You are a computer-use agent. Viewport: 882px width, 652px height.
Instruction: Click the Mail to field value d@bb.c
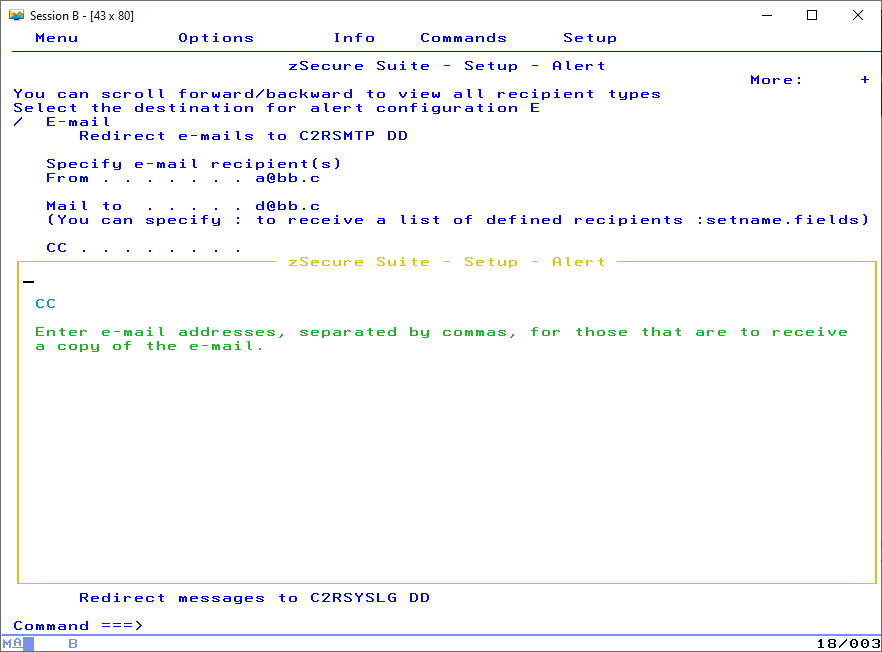tap(287, 206)
